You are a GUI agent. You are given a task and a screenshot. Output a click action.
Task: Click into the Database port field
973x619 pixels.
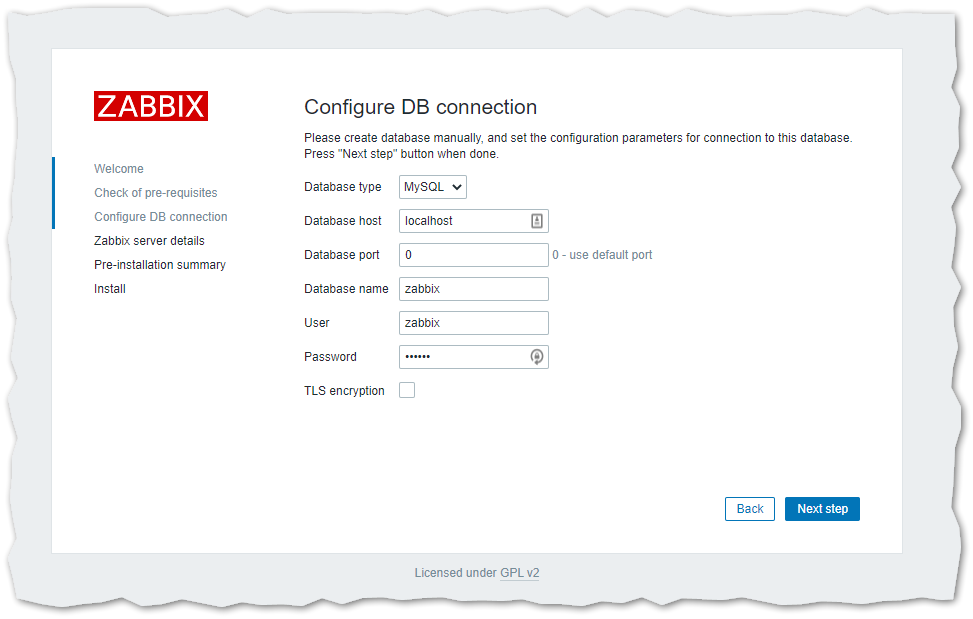click(x=473, y=255)
